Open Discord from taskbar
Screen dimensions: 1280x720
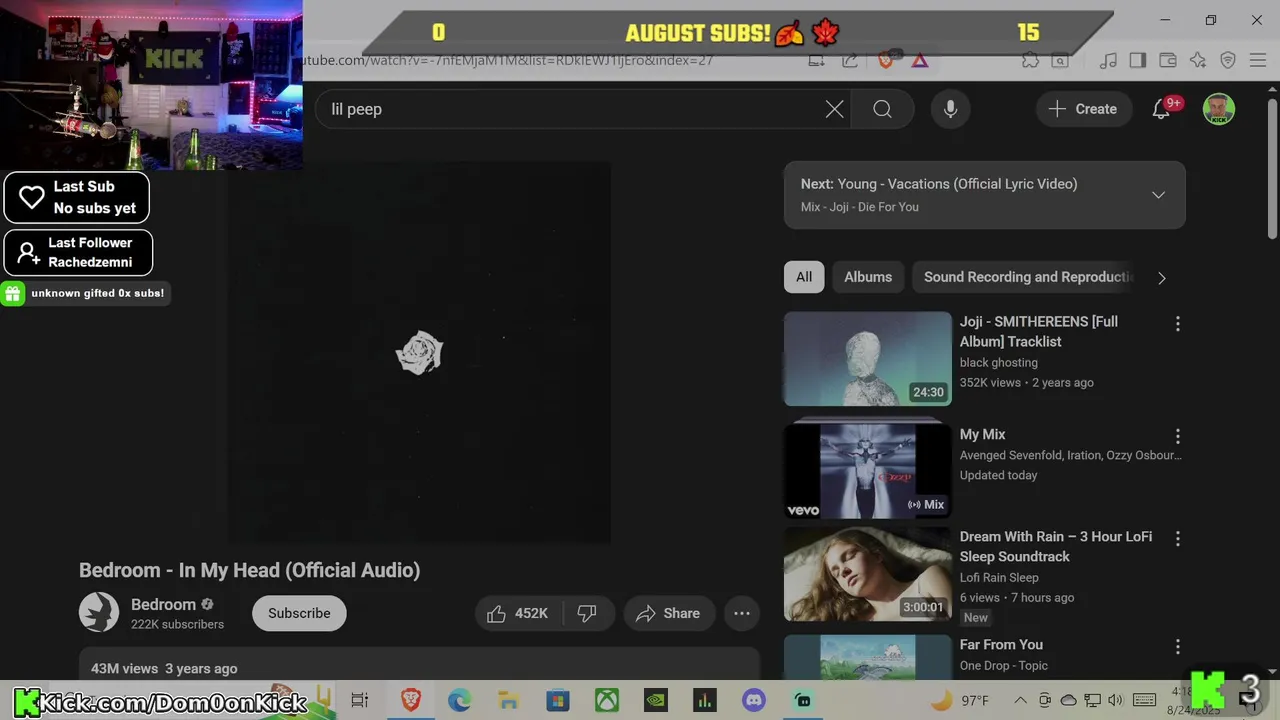pyautogui.click(x=754, y=701)
